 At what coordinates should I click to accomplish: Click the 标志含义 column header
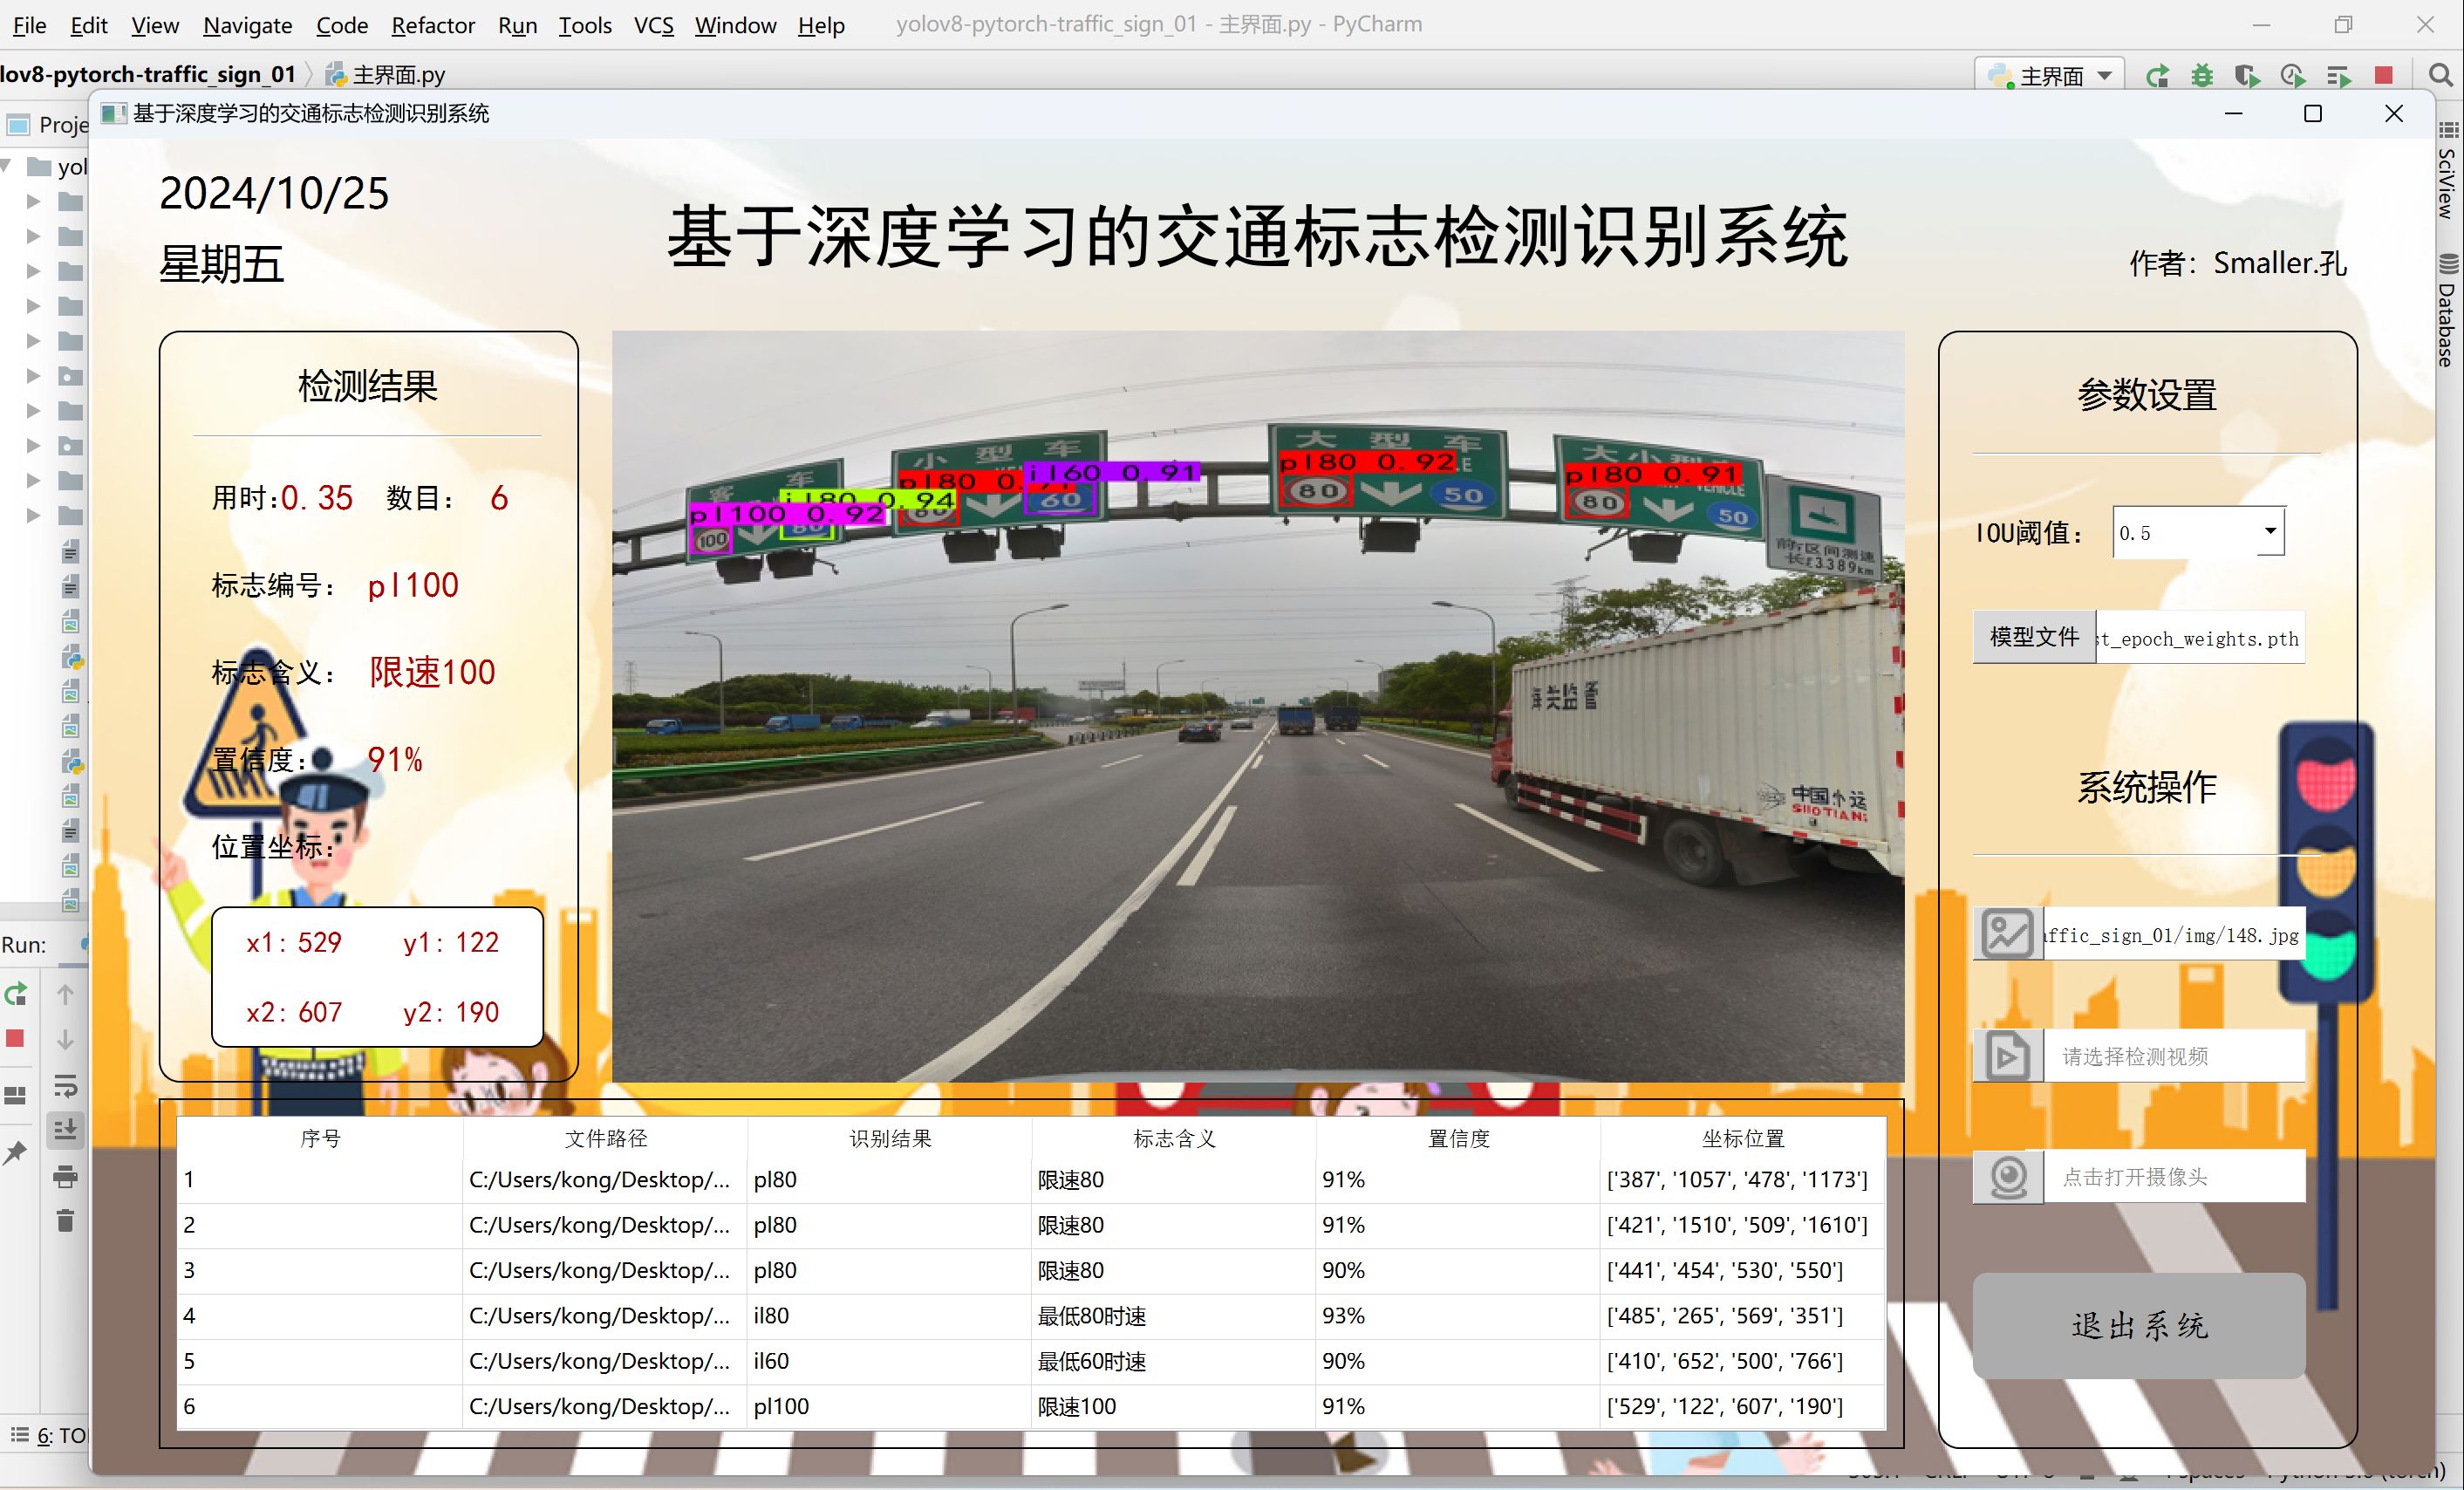pyautogui.click(x=1174, y=1138)
